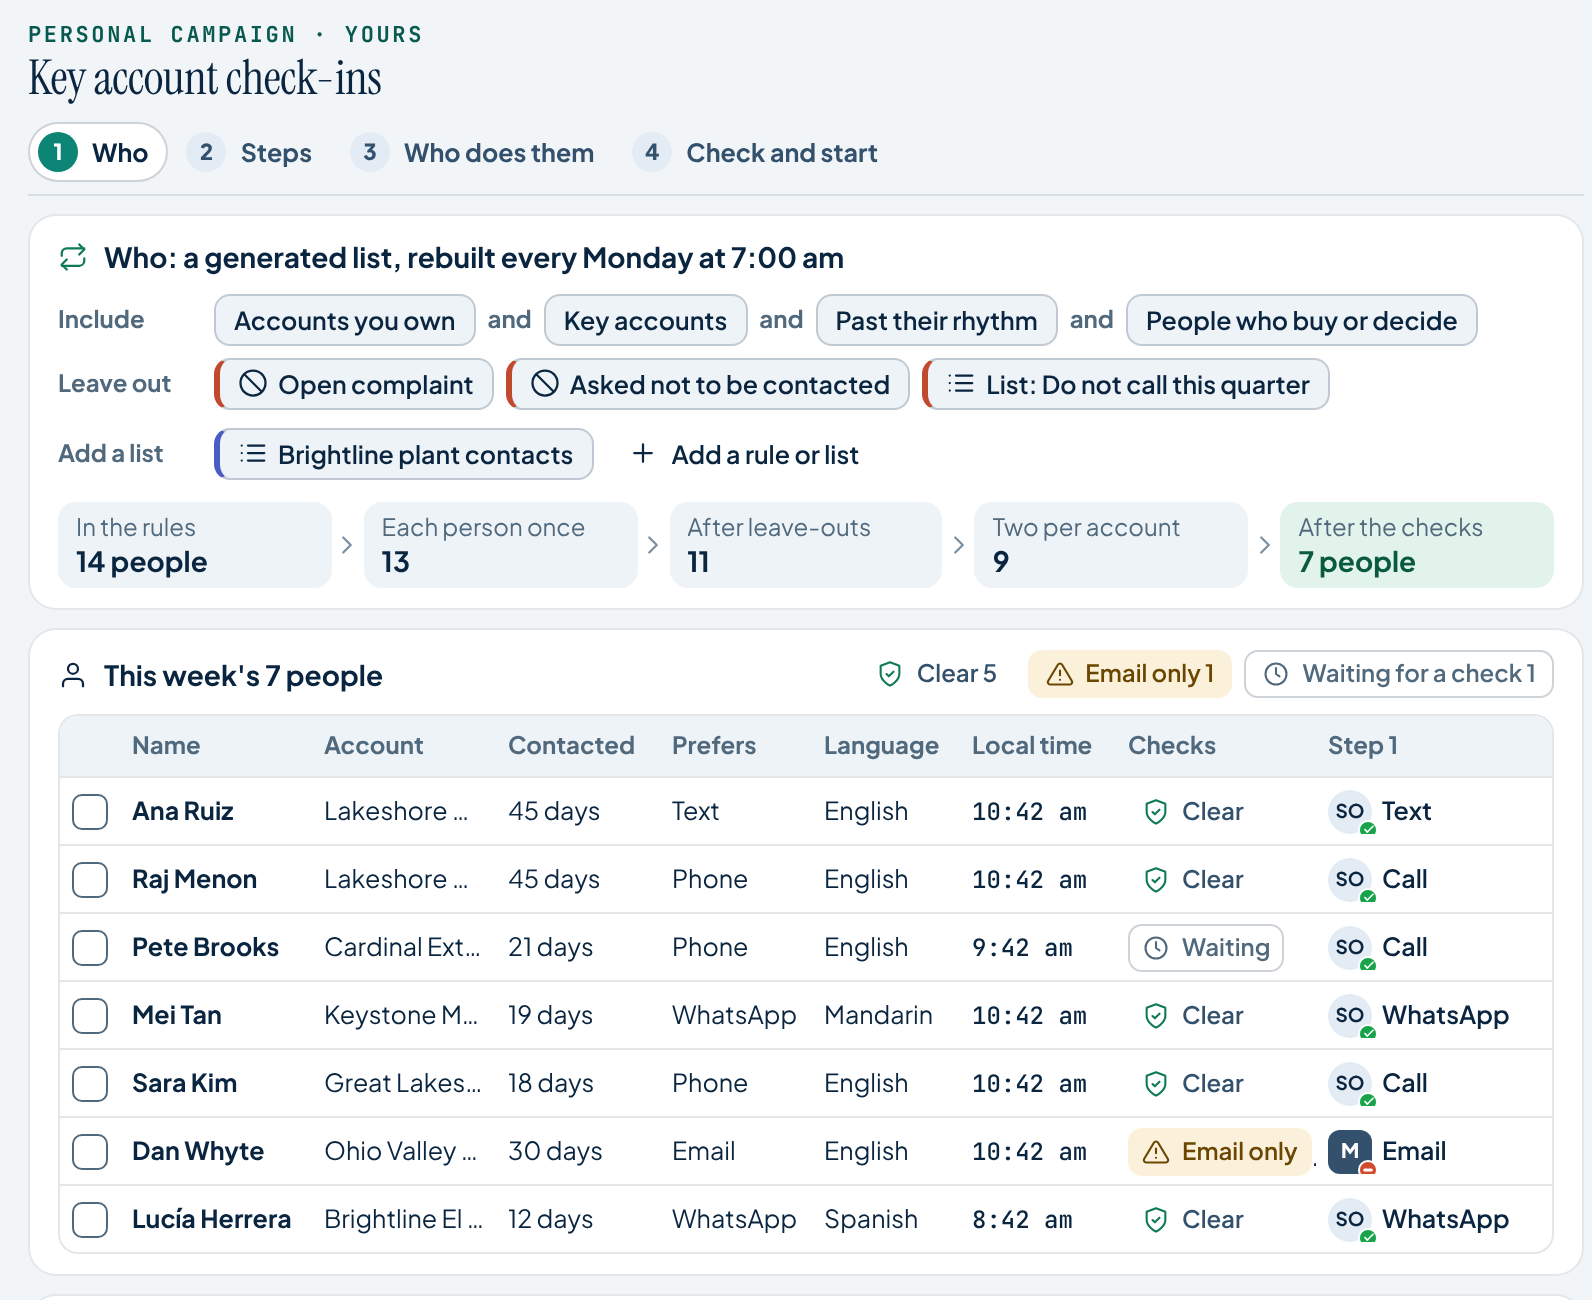The image size is (1592, 1300).
Task: Click the blocked icon on Open complaint chip
Action: pyautogui.click(x=253, y=384)
